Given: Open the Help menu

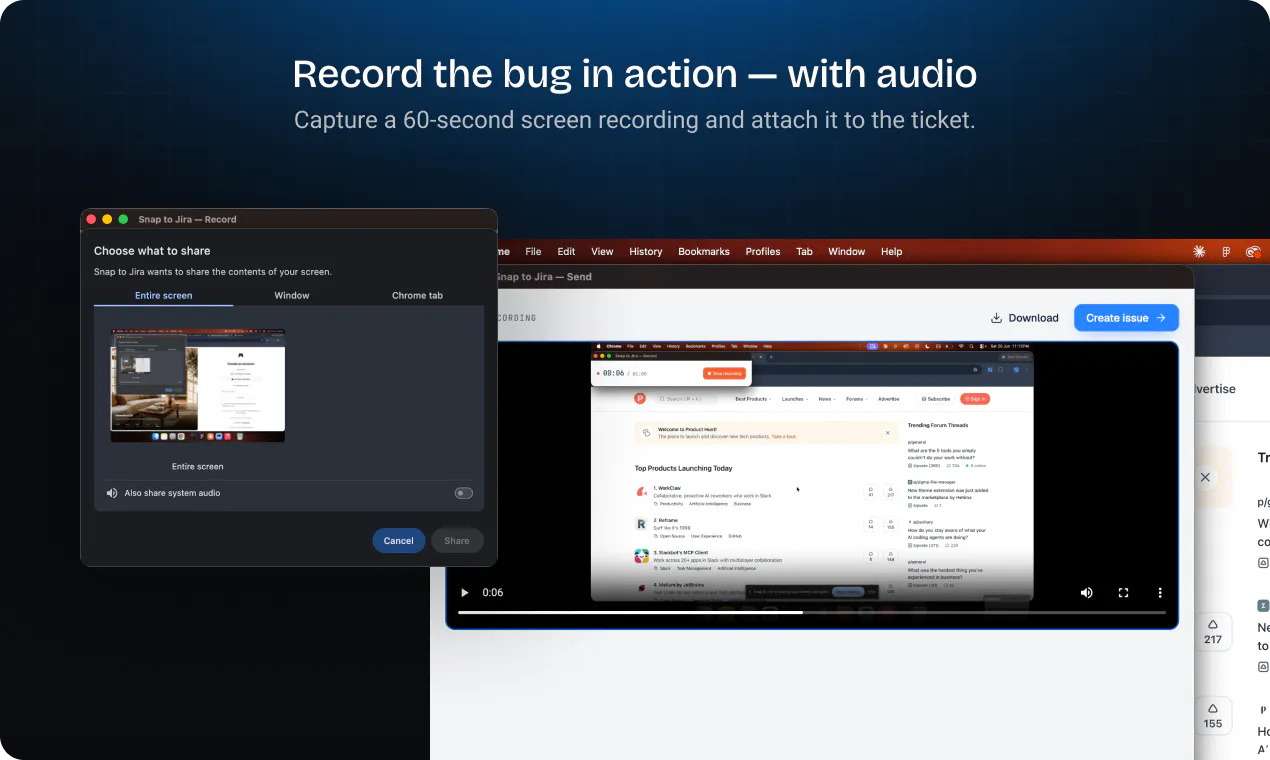Looking at the screenshot, I should point(891,252).
